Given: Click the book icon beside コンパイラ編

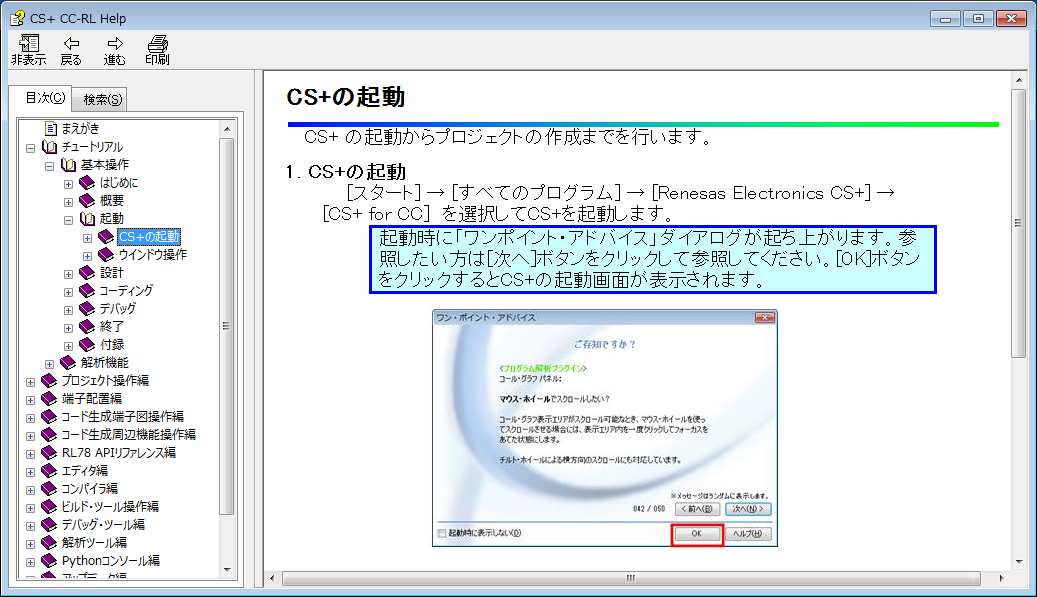Looking at the screenshot, I should (x=49, y=489).
